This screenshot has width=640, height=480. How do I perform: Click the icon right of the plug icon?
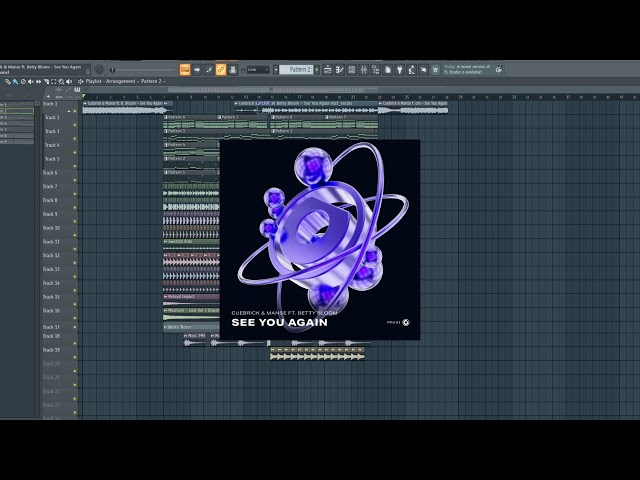(411, 70)
